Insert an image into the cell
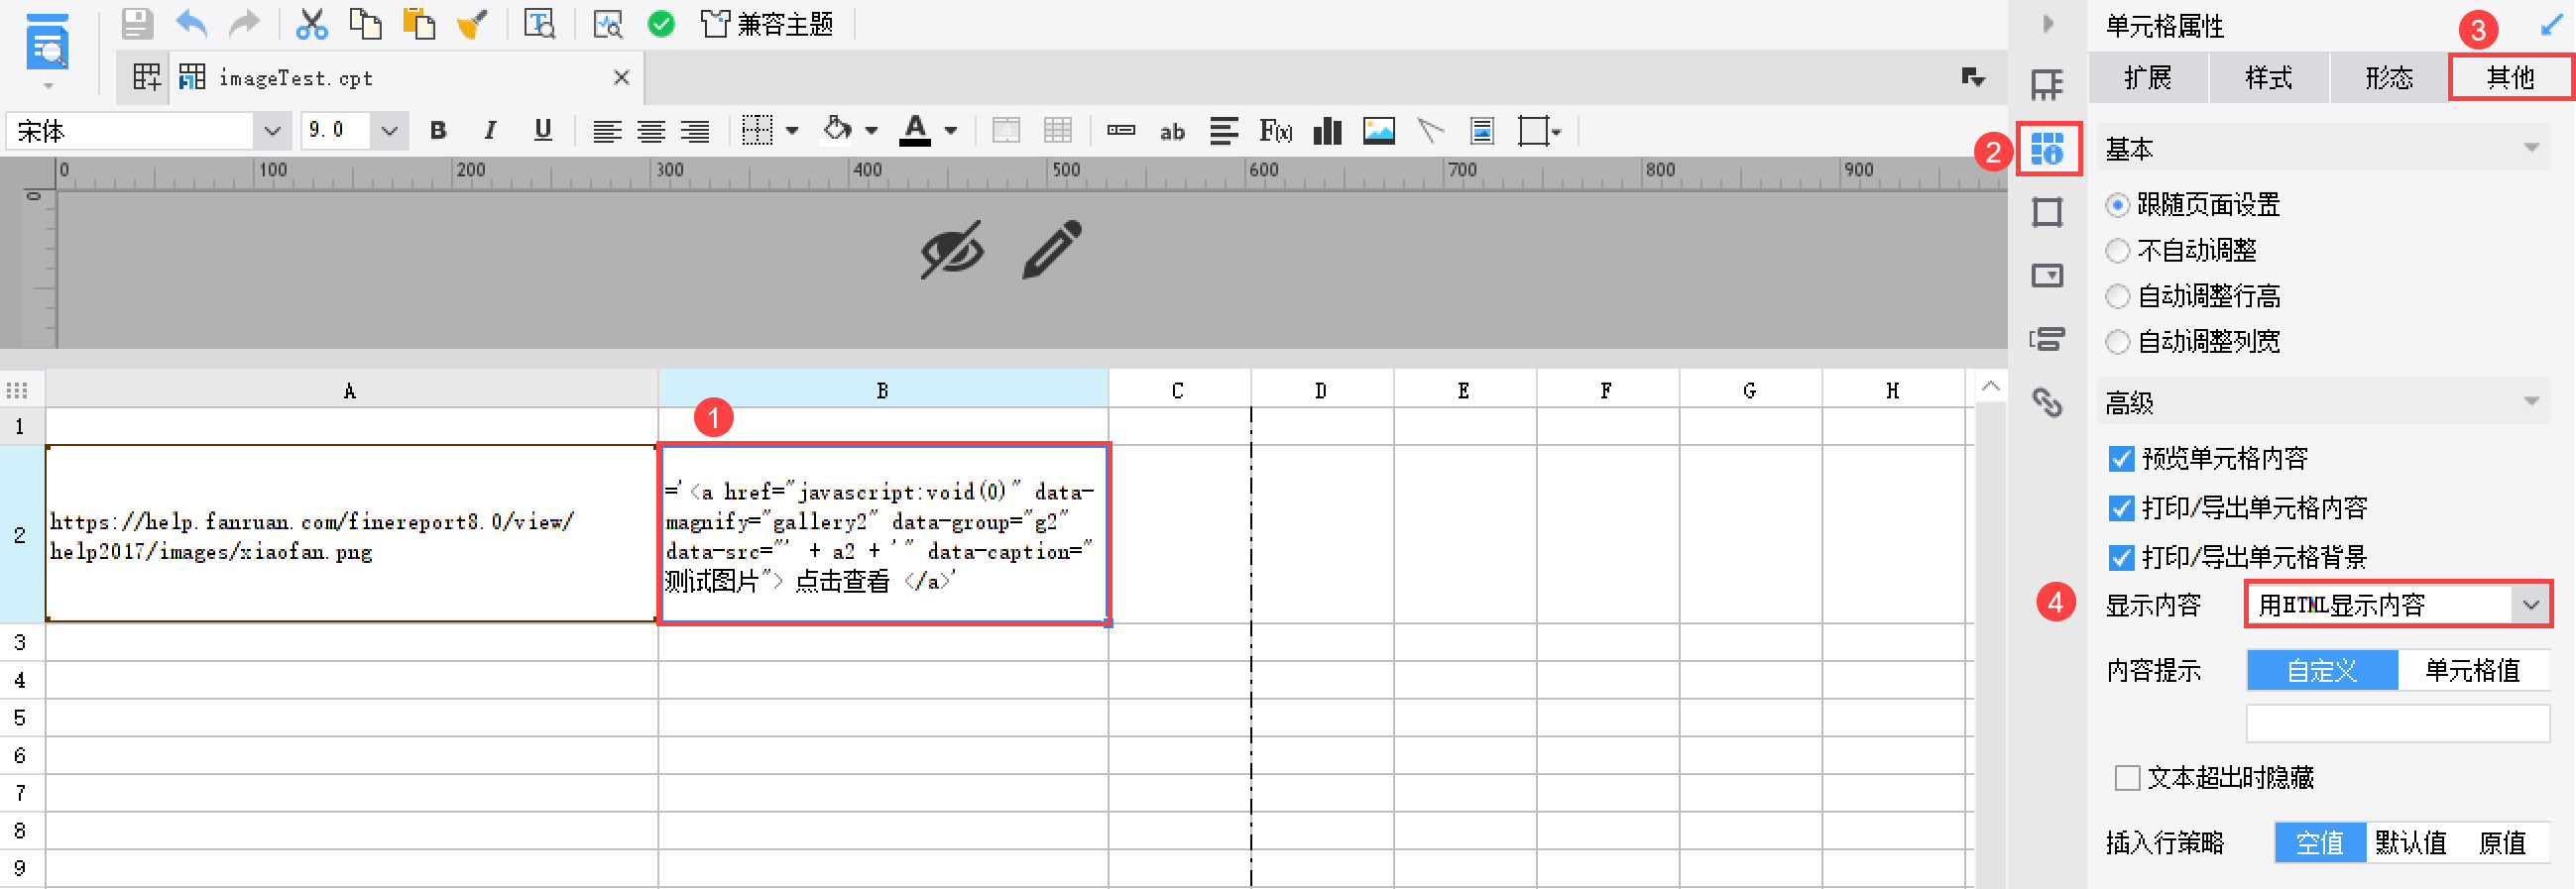 coord(1379,131)
